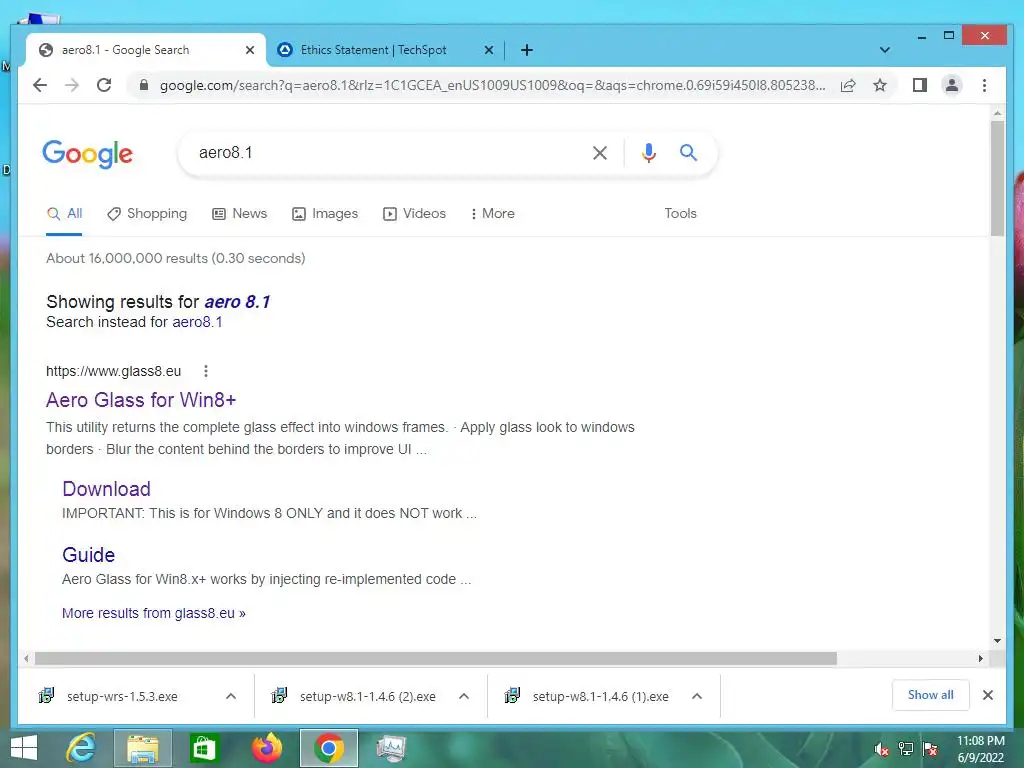Clear the search box with the X
This screenshot has width=1024, height=768.
pyautogui.click(x=600, y=153)
